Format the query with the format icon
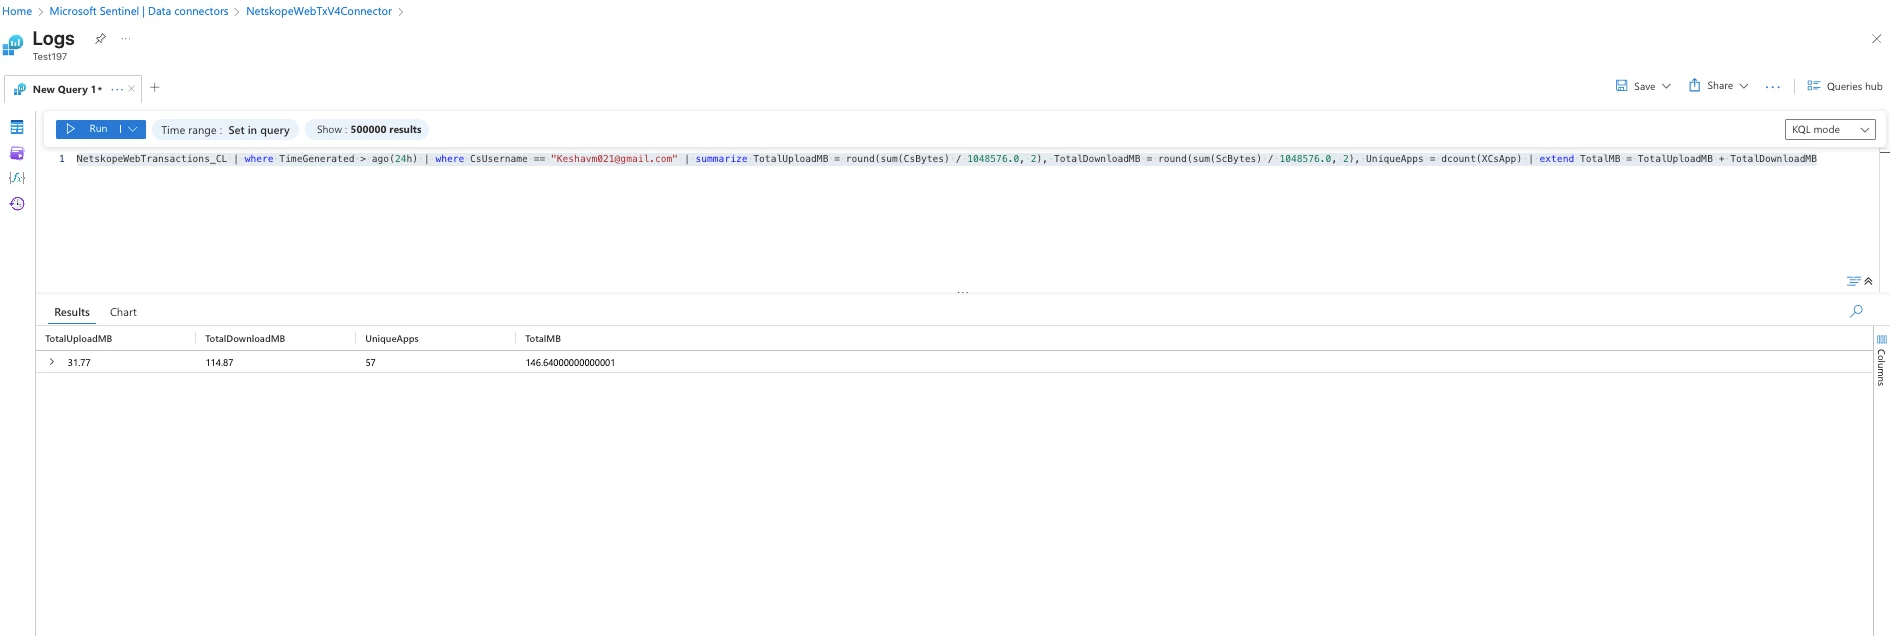 [x=1853, y=281]
